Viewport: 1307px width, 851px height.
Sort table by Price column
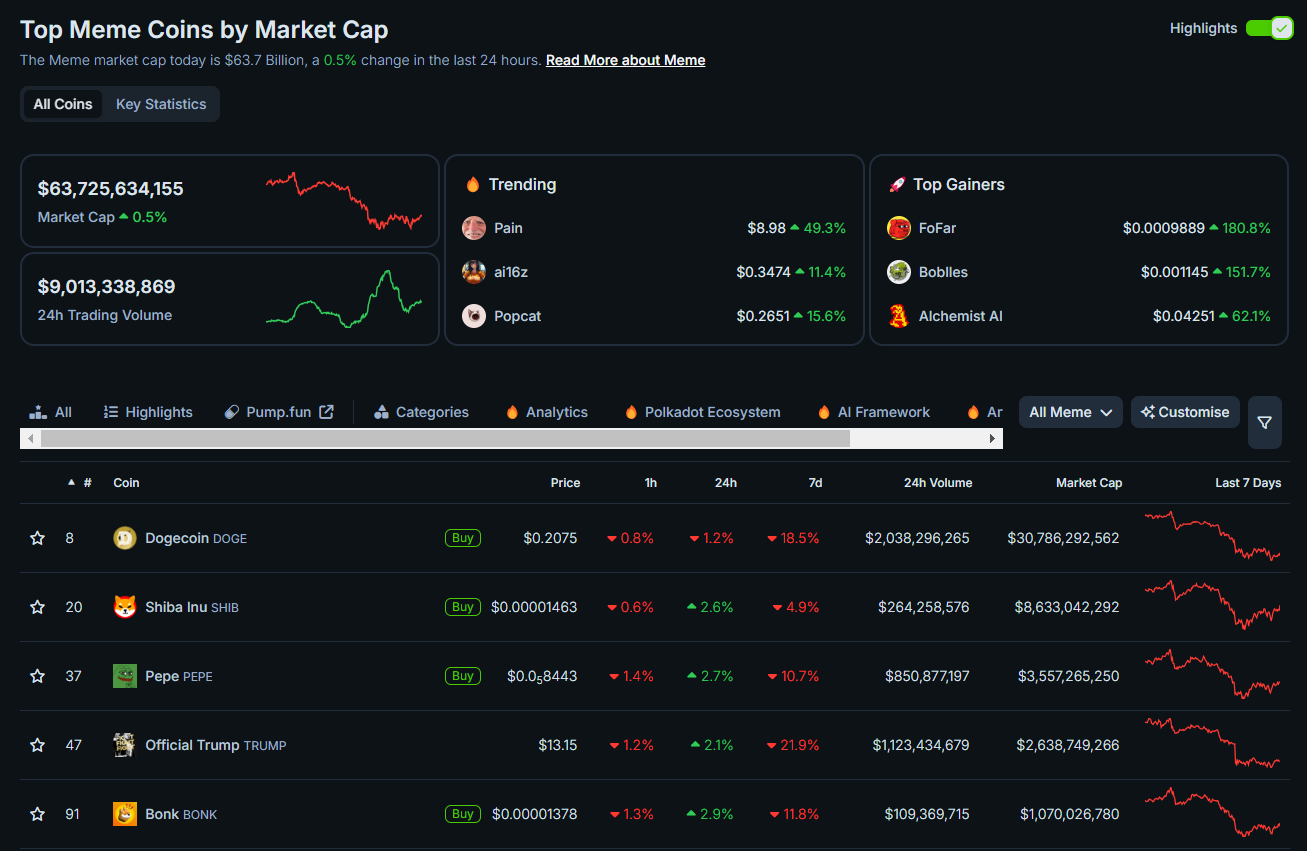[565, 483]
